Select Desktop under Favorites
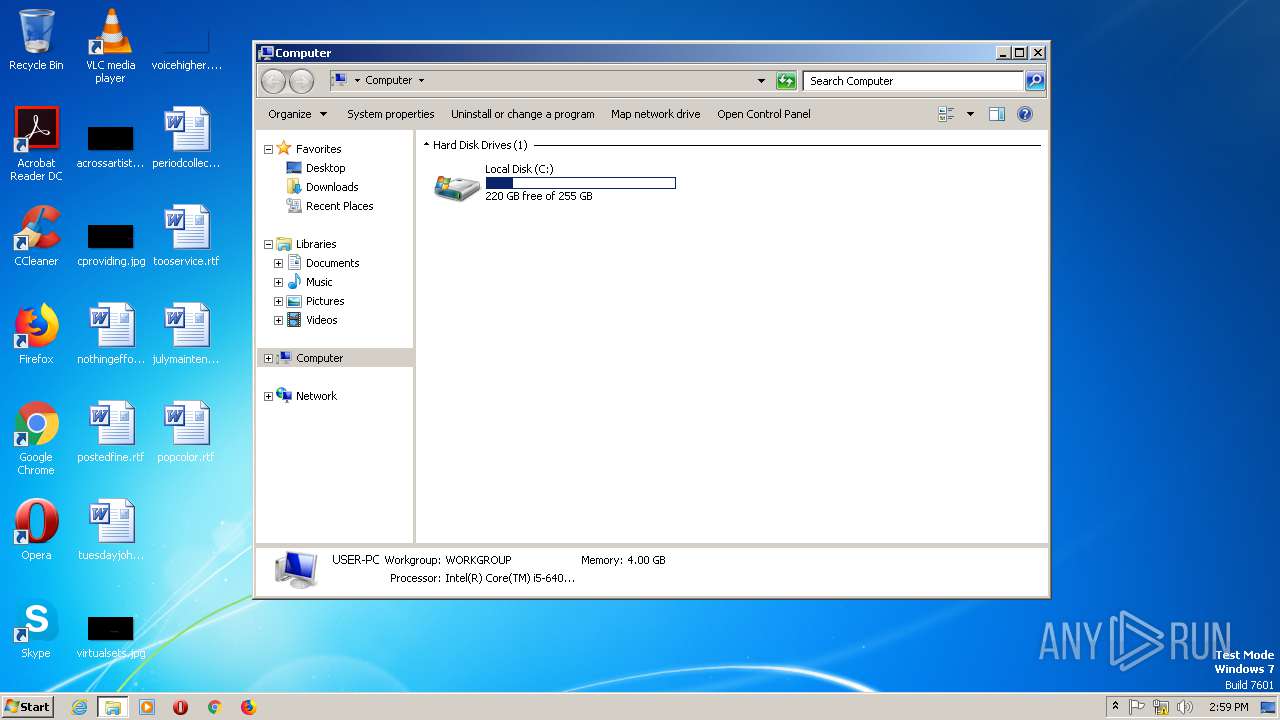 (x=325, y=168)
